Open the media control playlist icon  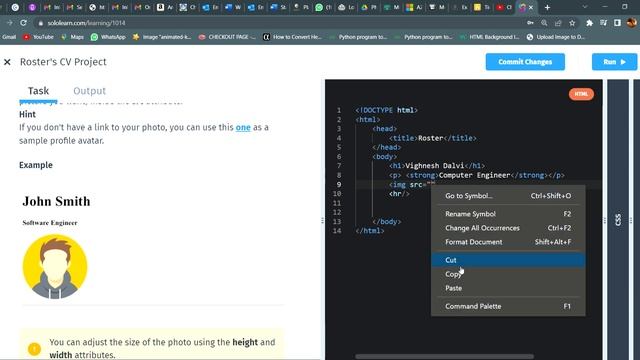point(604,23)
